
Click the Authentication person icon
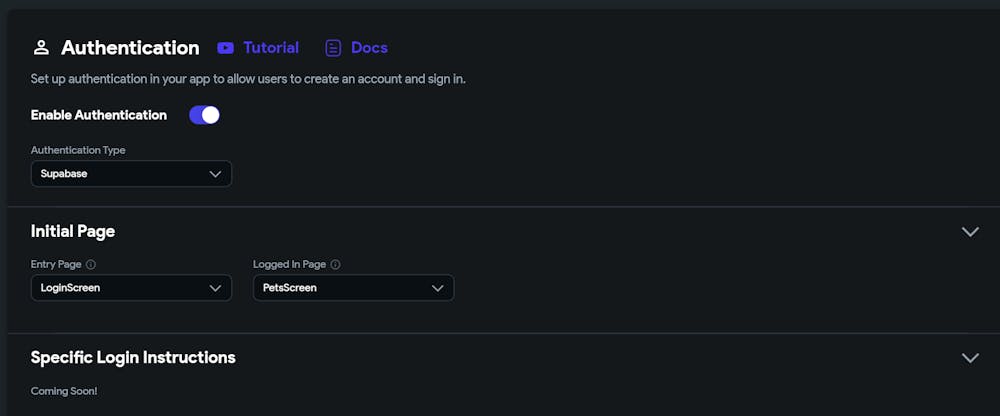pos(41,47)
